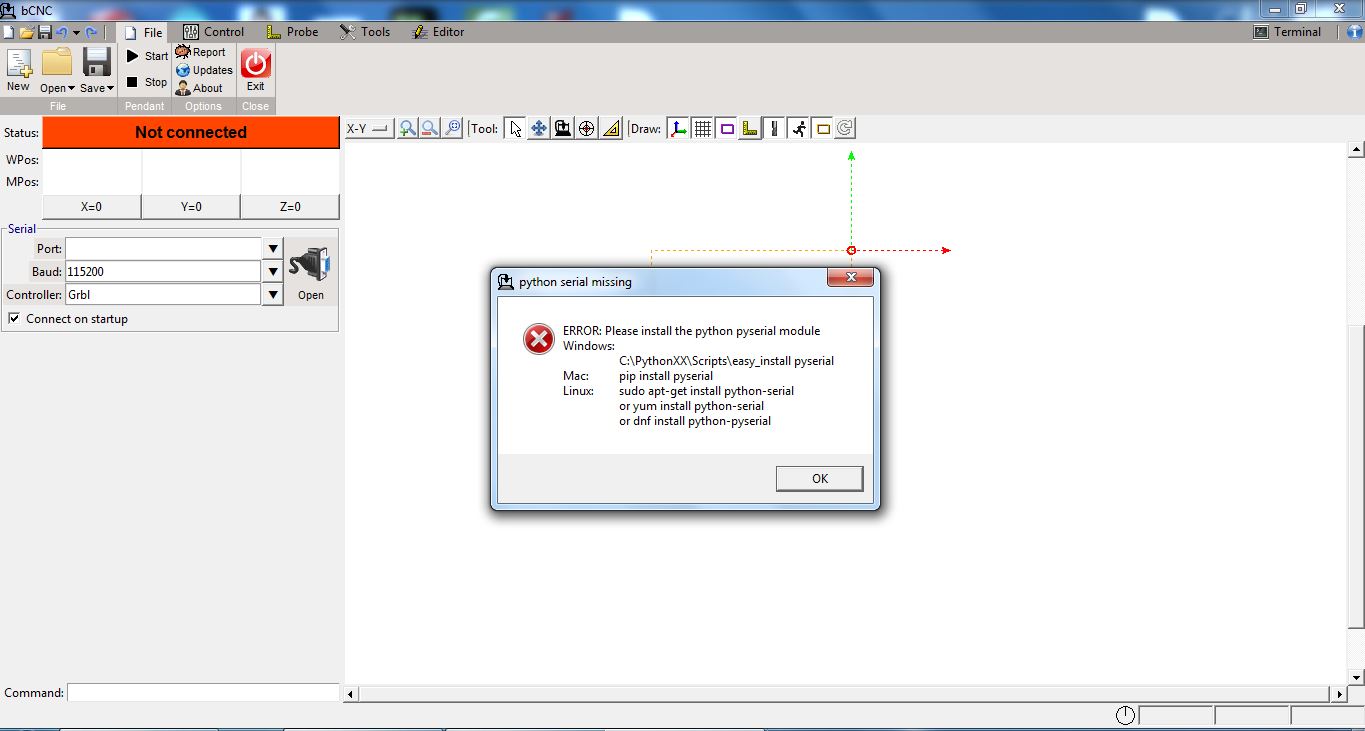This screenshot has width=1365, height=731.
Task: Check for Updates
Action: coord(204,70)
